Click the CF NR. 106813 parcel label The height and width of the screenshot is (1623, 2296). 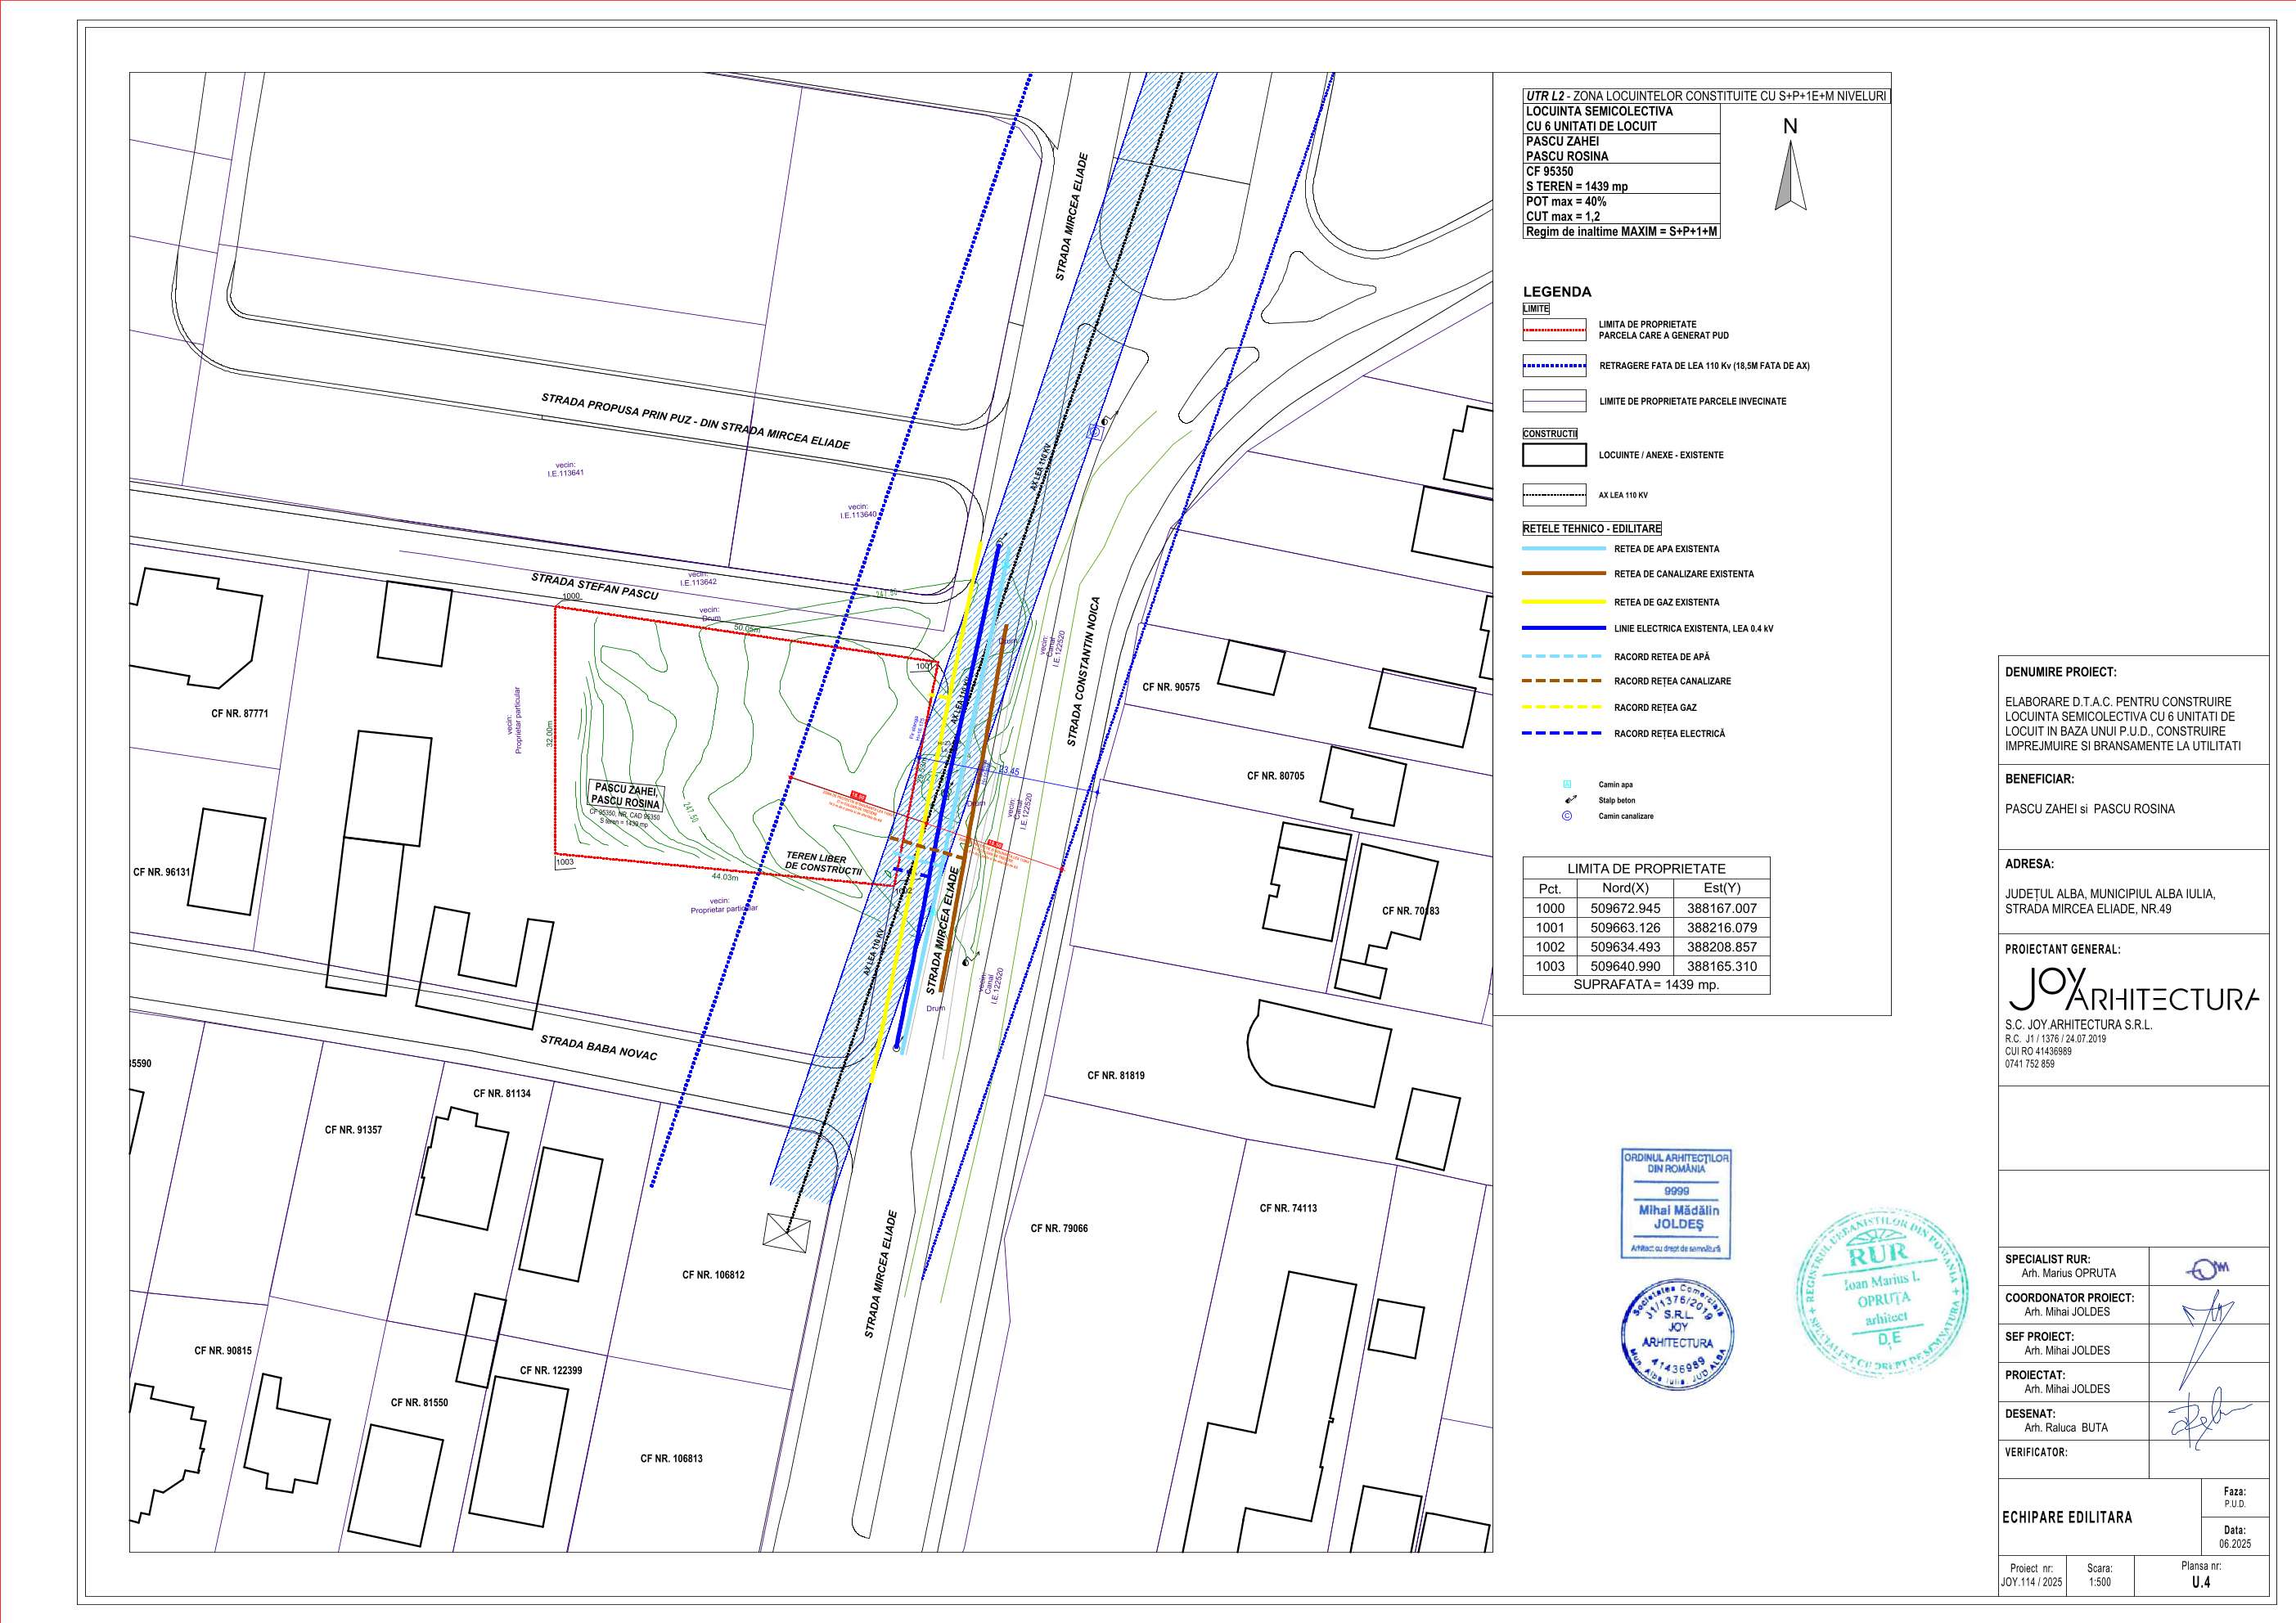[x=671, y=1459]
